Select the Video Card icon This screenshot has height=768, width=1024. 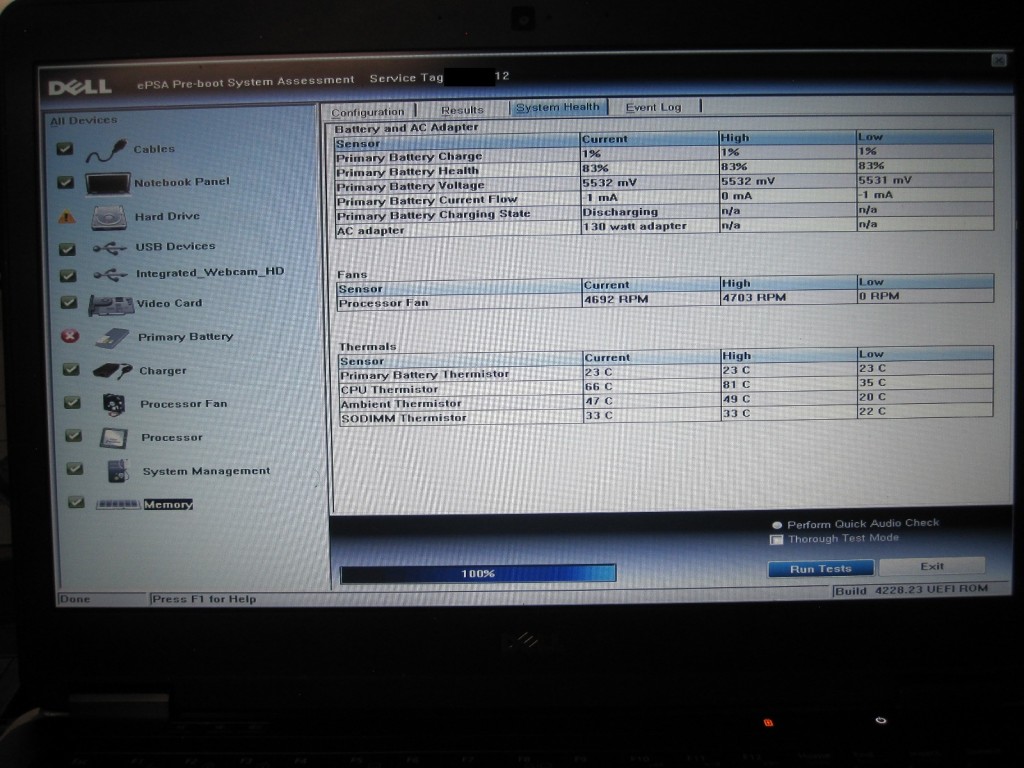coord(110,305)
